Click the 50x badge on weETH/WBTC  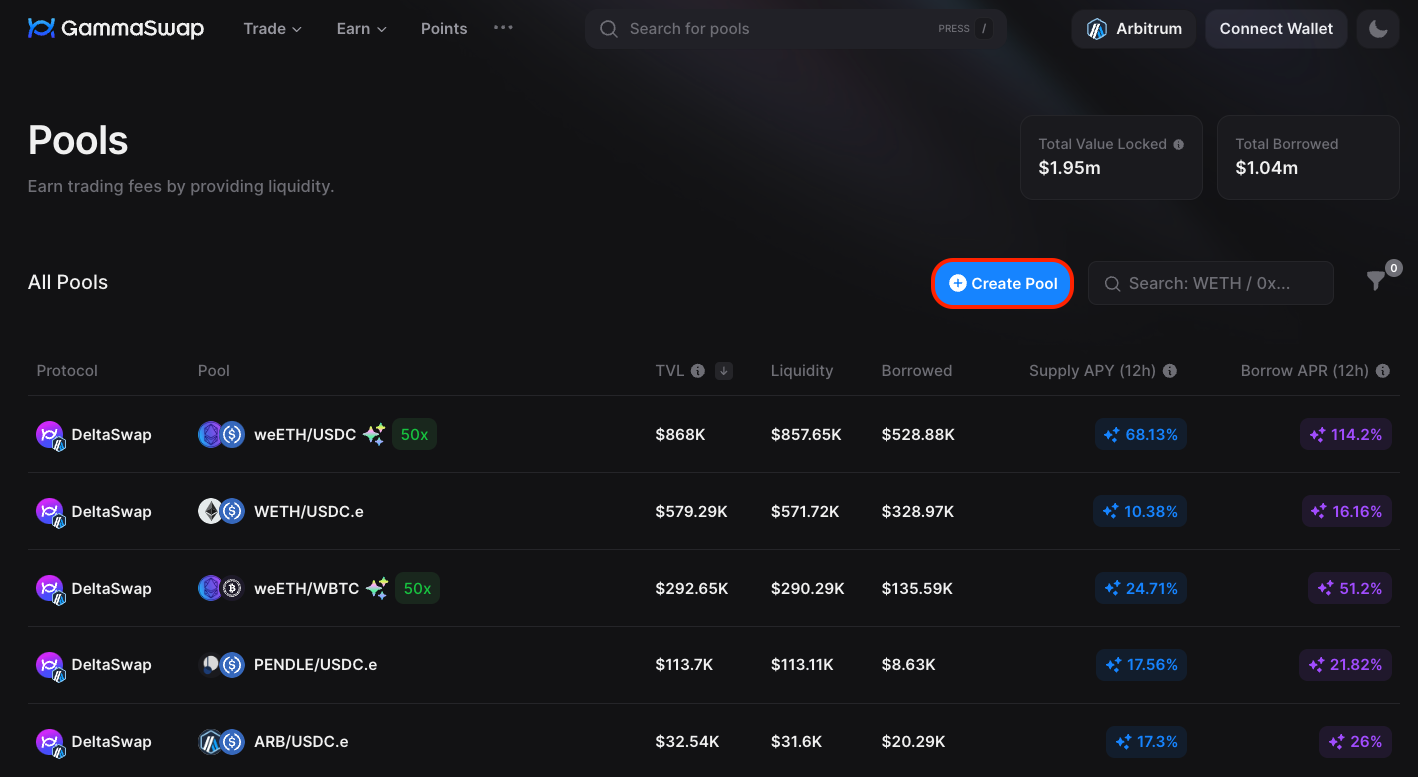click(417, 589)
